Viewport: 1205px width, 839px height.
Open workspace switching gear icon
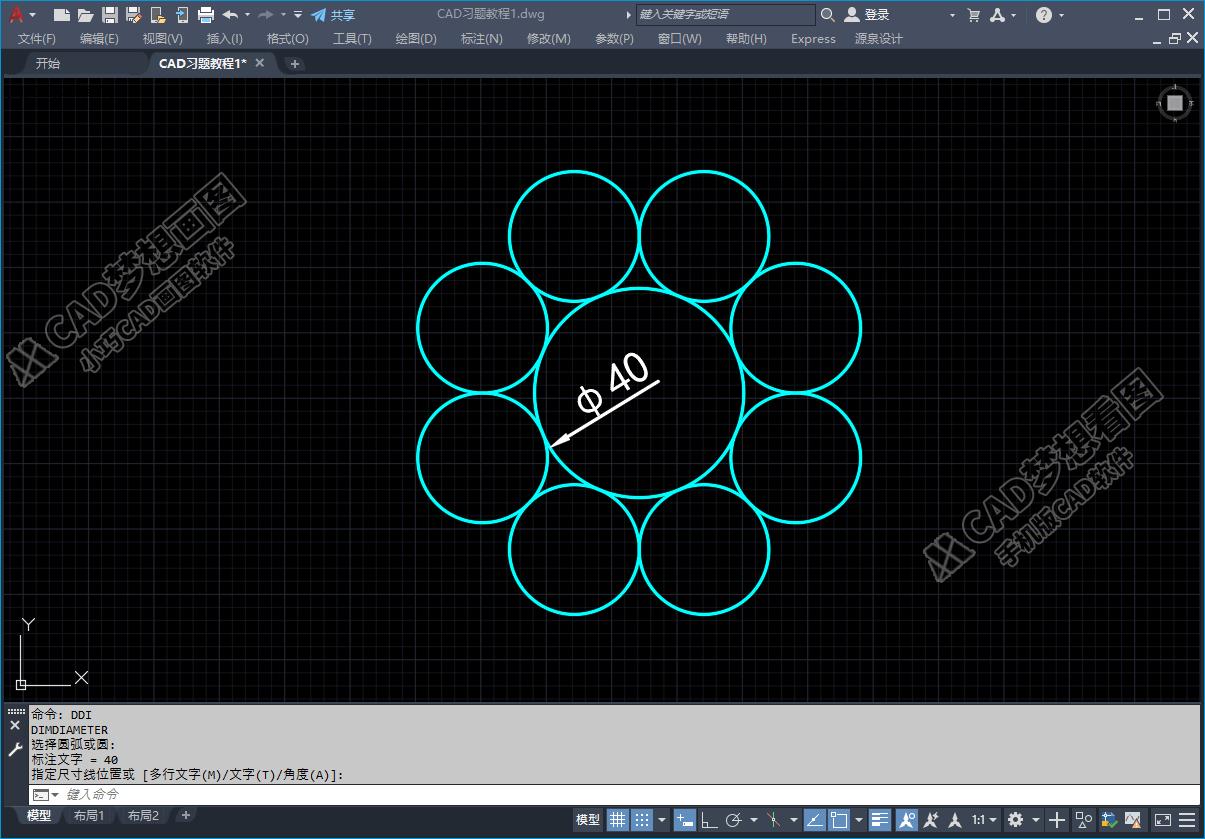coord(1016,820)
